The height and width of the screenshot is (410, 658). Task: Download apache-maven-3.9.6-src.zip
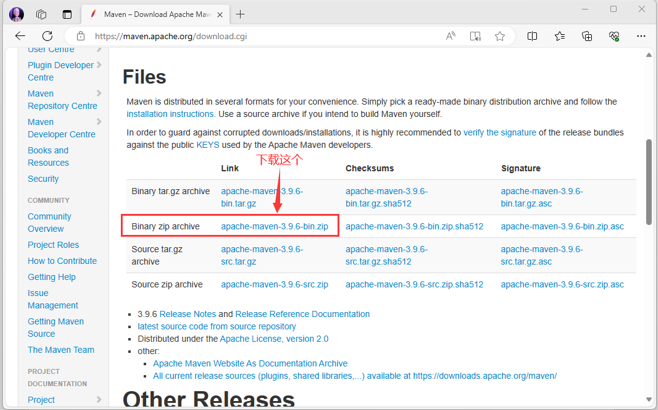tap(274, 285)
